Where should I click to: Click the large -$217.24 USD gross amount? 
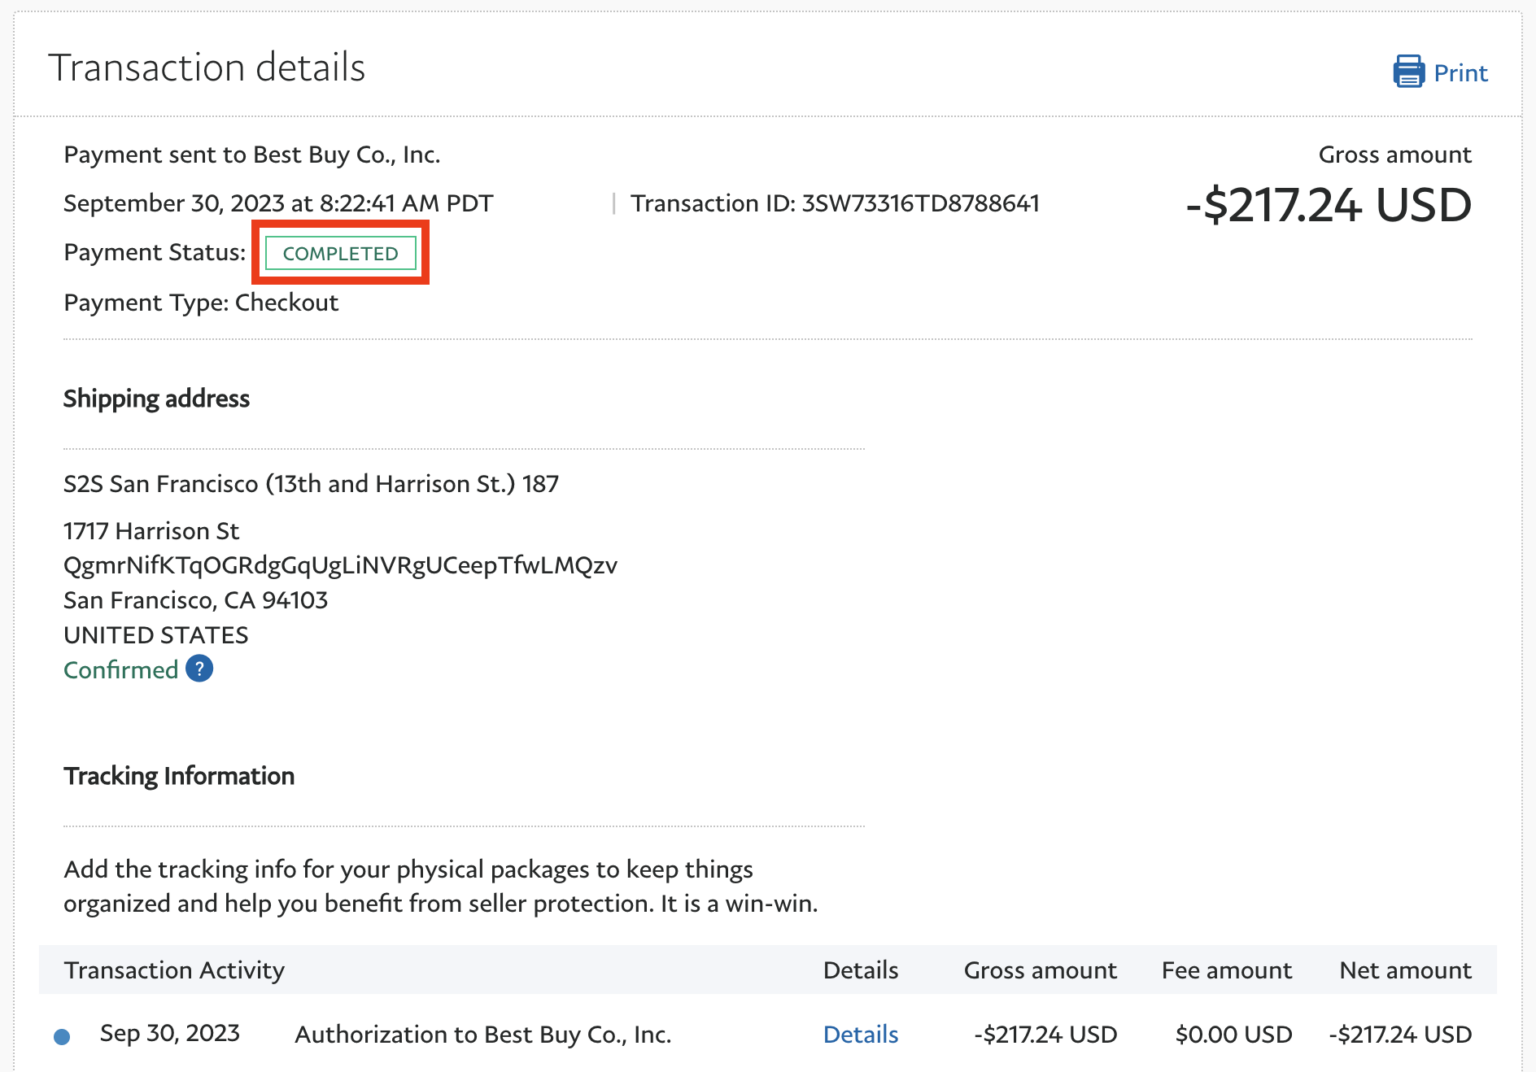coord(1327,206)
